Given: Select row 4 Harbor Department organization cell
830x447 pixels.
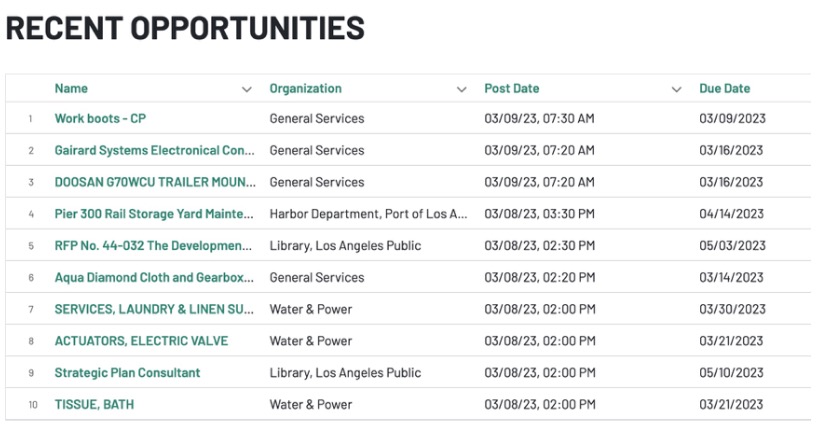Looking at the screenshot, I should [x=368, y=214].
